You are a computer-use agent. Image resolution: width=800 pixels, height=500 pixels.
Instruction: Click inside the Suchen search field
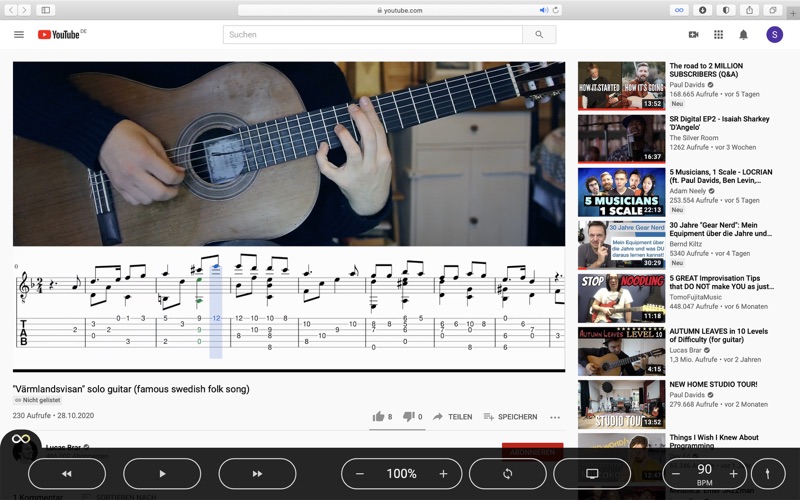point(372,35)
